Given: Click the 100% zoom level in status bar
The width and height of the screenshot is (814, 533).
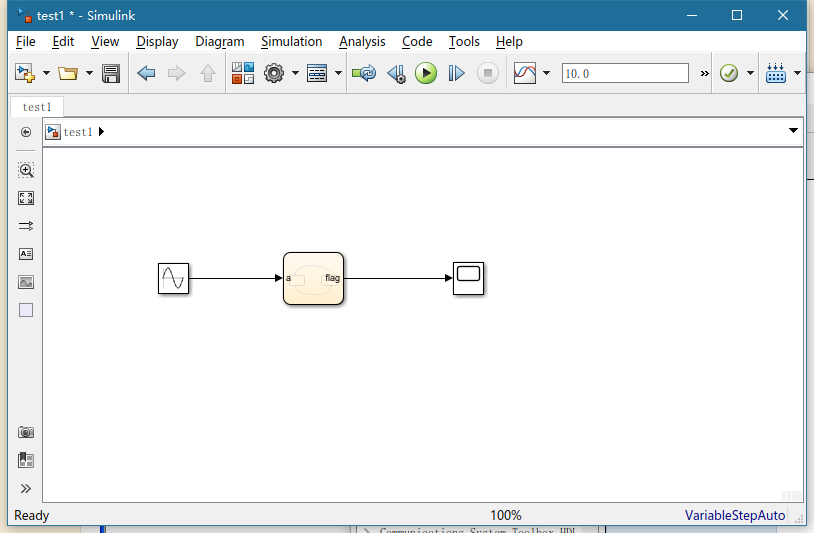Looking at the screenshot, I should (506, 515).
